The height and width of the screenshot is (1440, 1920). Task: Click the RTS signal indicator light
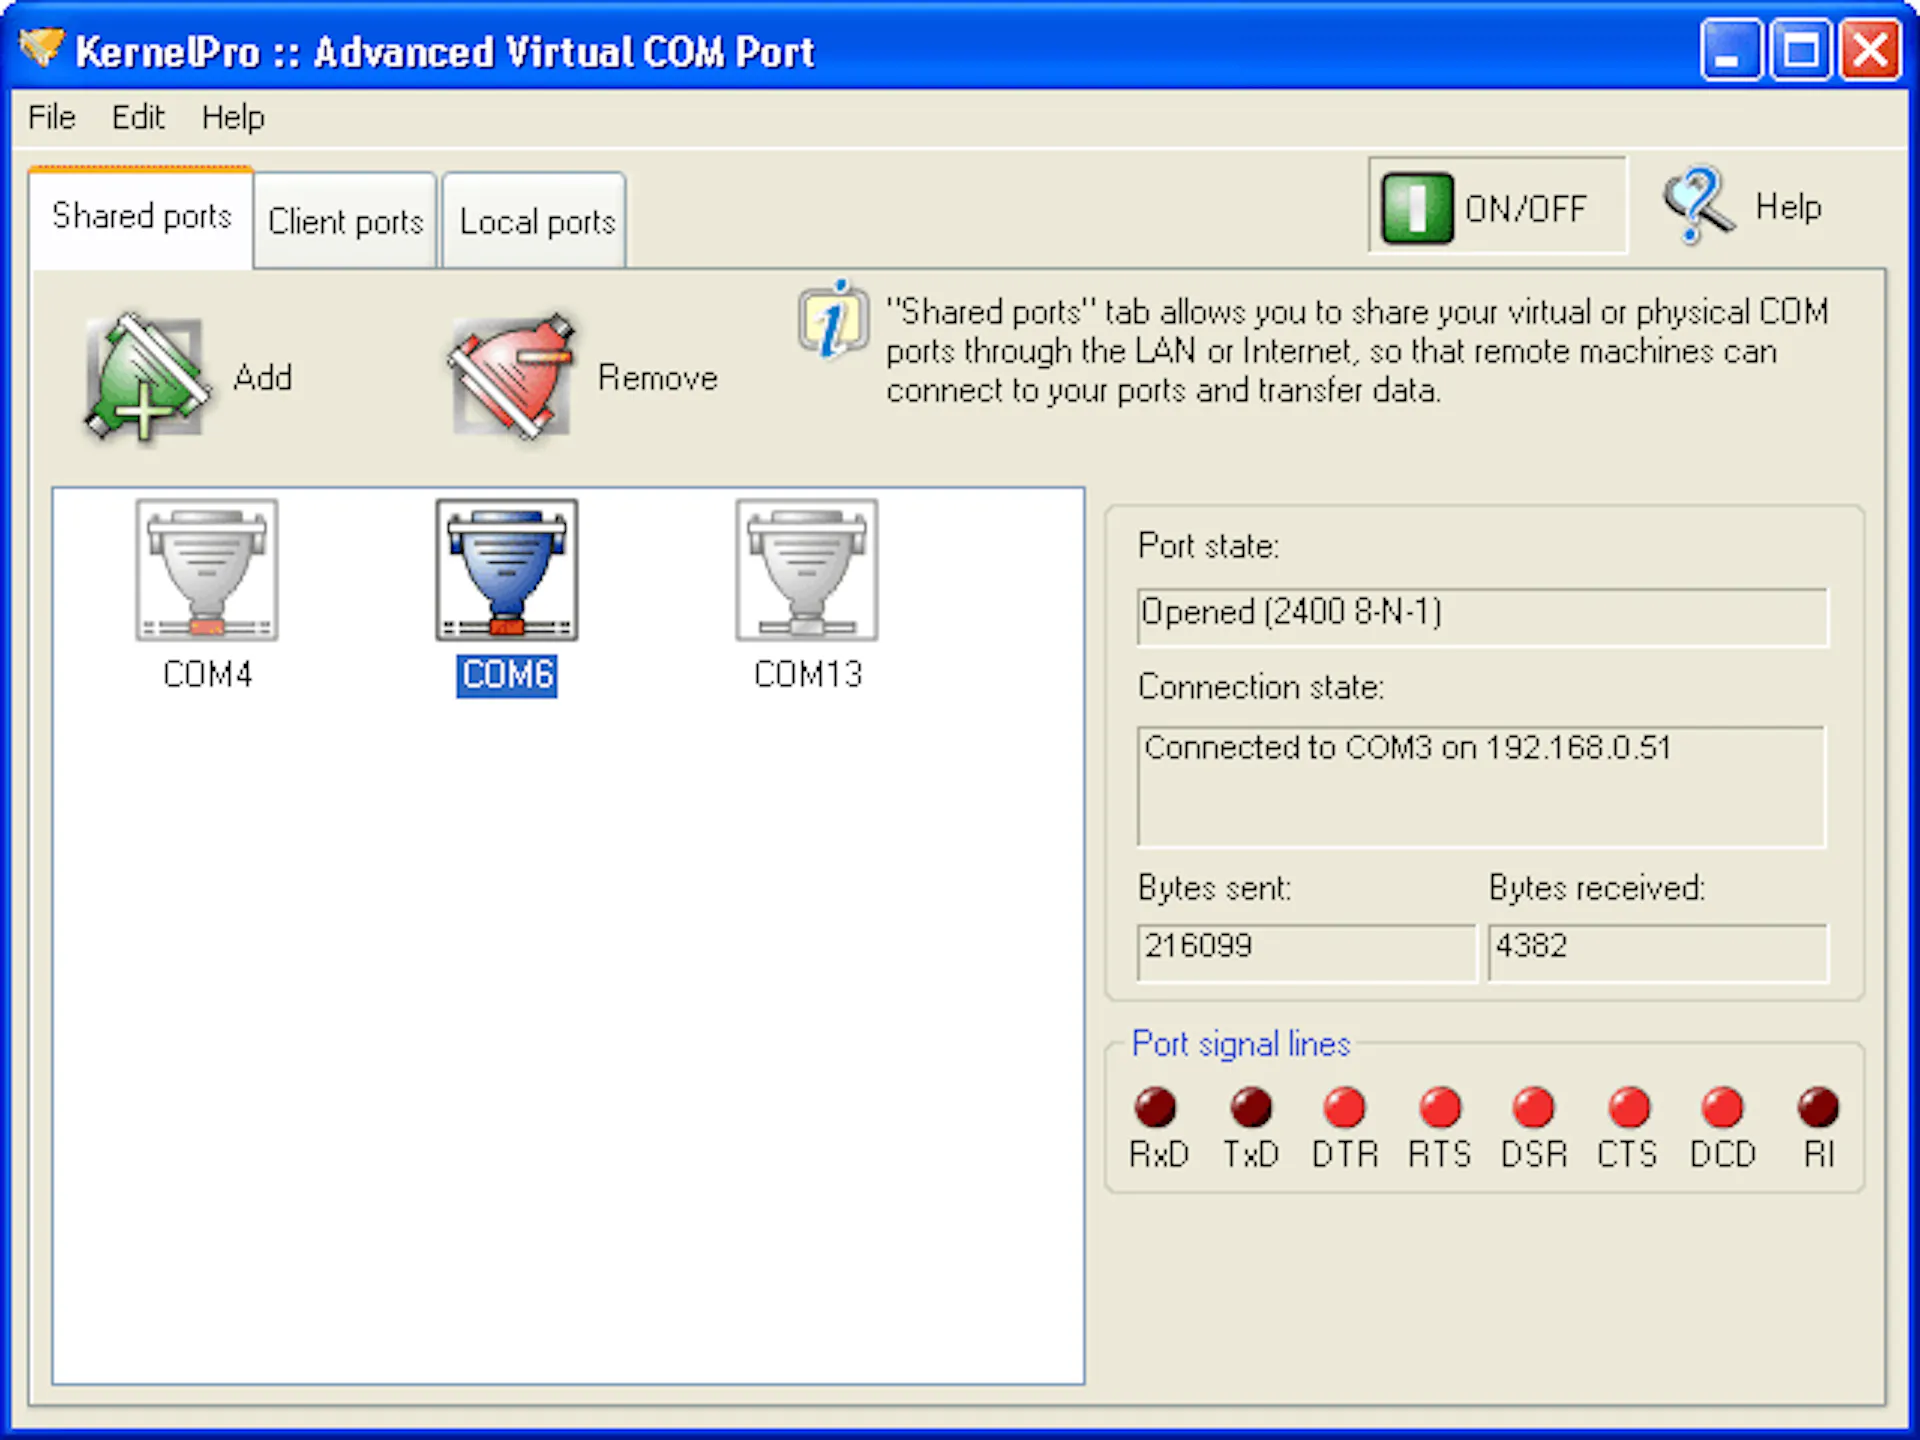[1440, 1107]
